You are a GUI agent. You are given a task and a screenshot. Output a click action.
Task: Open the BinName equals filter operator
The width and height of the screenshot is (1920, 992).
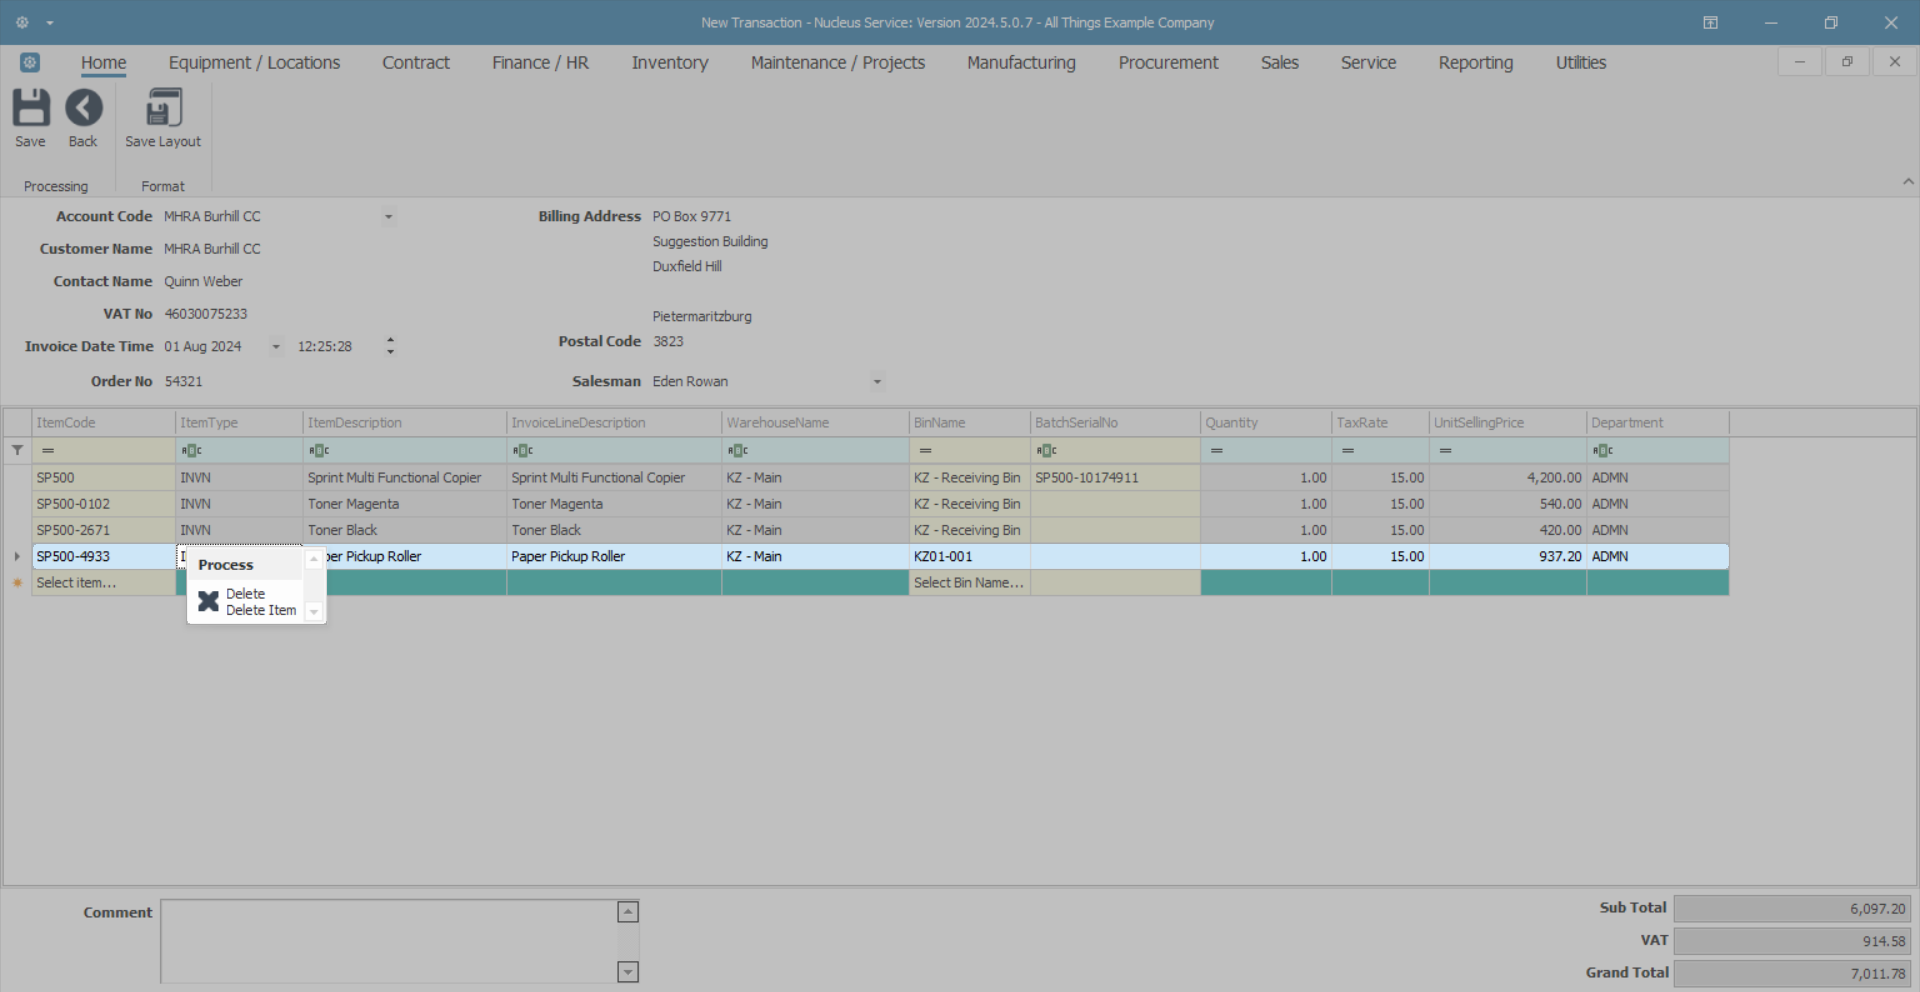925,450
